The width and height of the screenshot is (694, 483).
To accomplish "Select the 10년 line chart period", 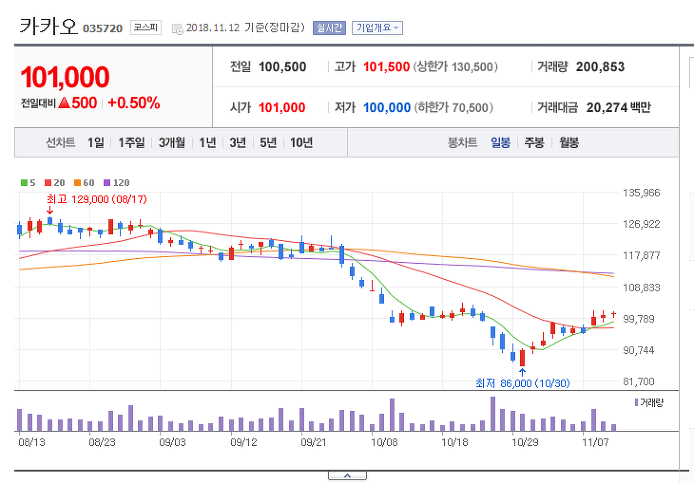I will coord(301,143).
